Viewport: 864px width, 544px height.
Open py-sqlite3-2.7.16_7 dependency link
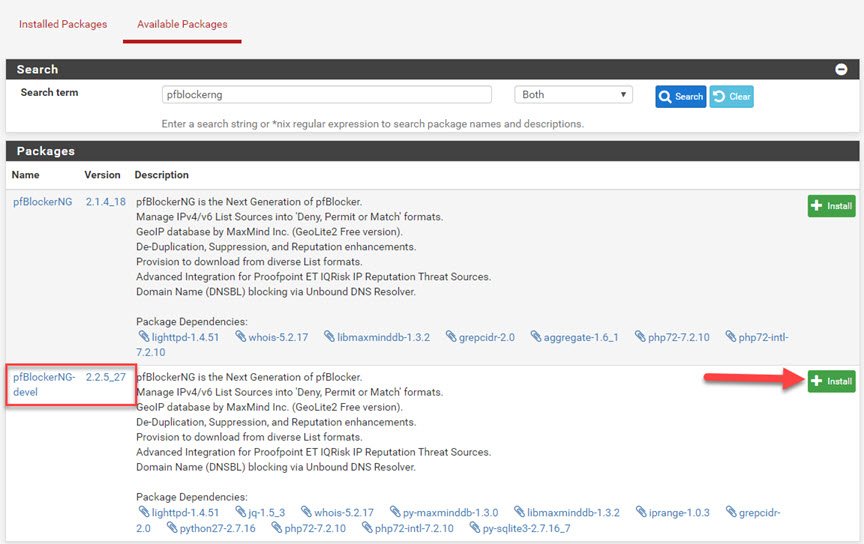526,528
